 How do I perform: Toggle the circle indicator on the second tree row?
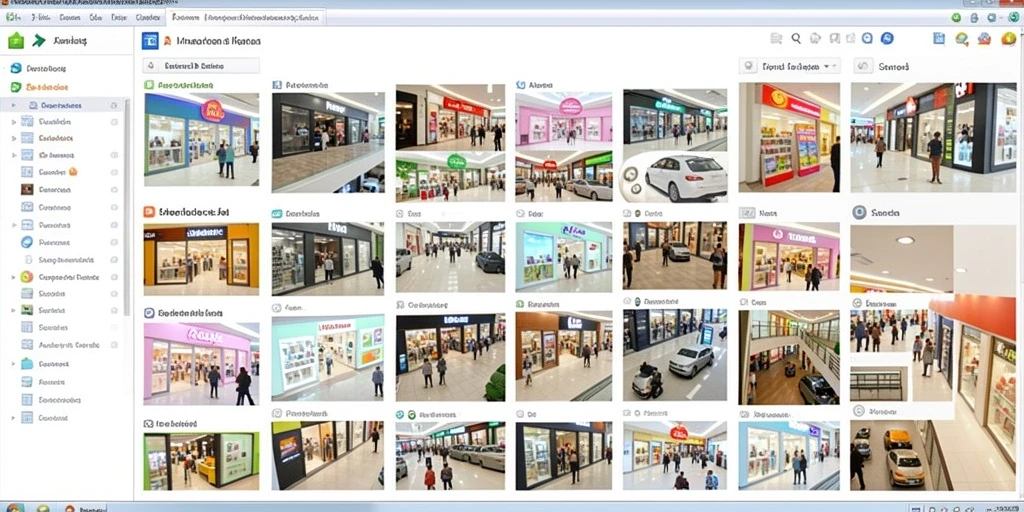tap(114, 121)
